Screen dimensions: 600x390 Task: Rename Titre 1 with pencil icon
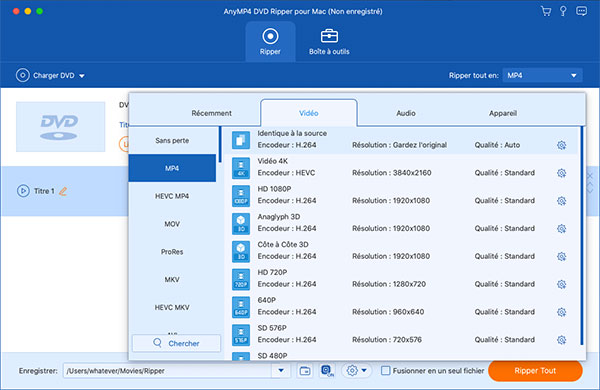coord(63,191)
